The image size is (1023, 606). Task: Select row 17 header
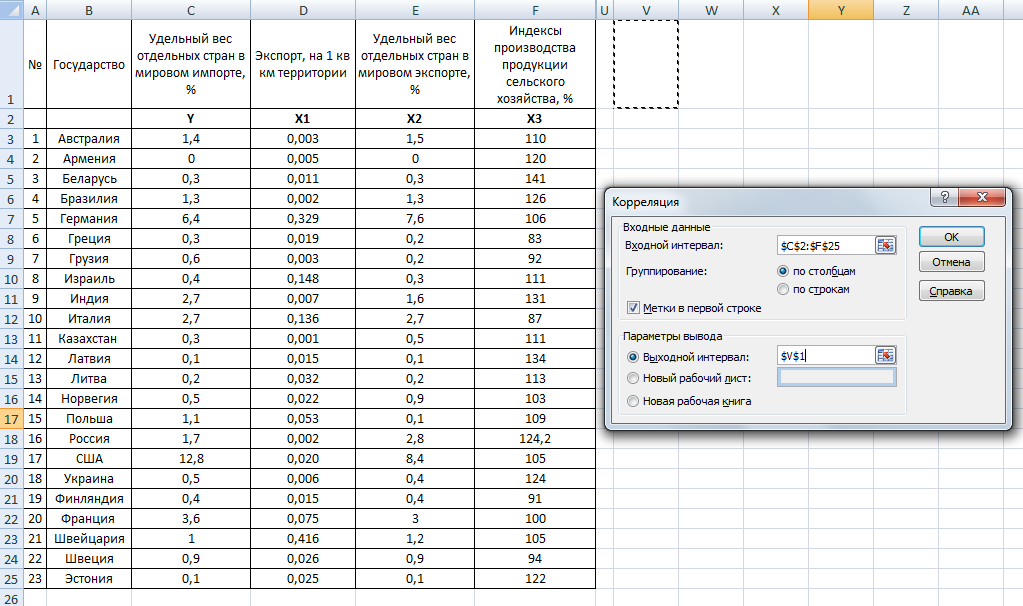pyautogui.click(x=12, y=419)
